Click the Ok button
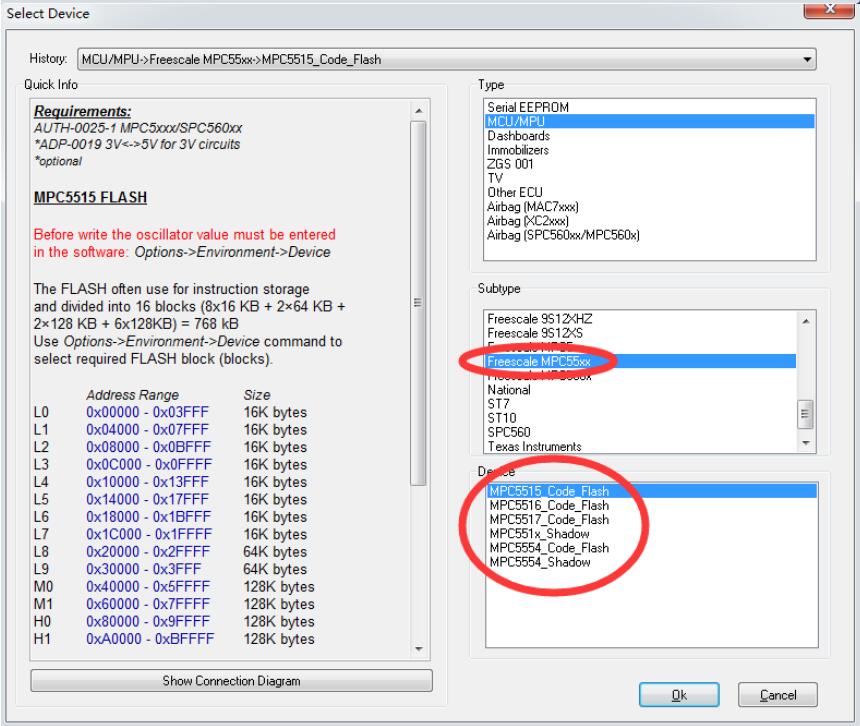Viewport: 860px width, 726px height. (x=679, y=695)
